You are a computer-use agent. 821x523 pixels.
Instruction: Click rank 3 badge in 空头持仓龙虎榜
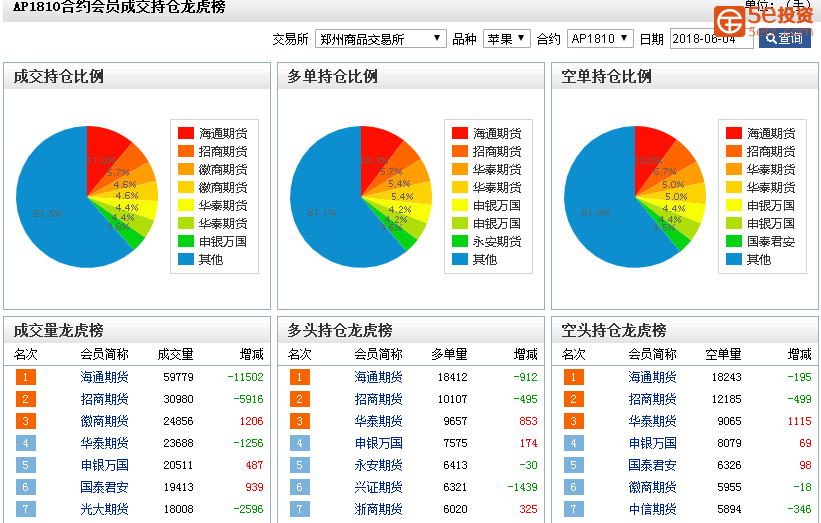click(573, 421)
